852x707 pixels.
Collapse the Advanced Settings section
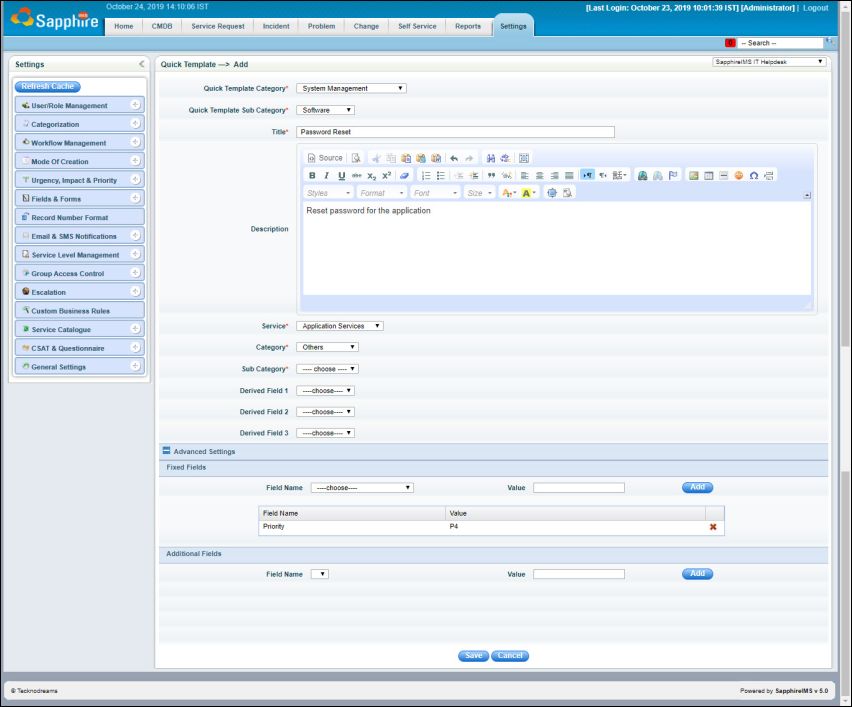pyautogui.click(x=167, y=452)
